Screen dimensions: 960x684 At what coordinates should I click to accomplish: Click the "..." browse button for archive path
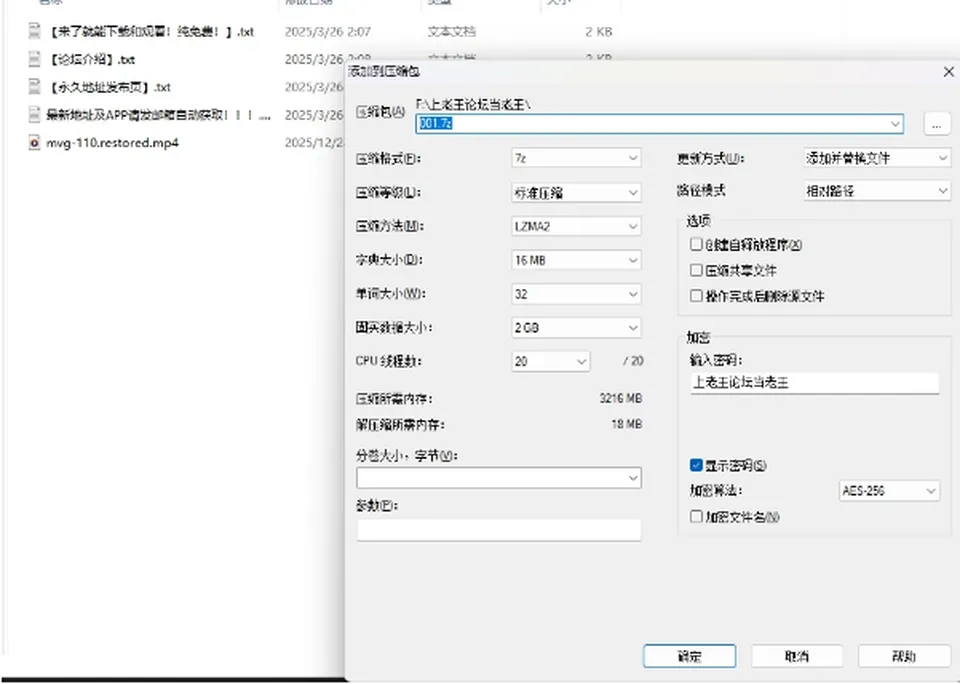pos(936,124)
